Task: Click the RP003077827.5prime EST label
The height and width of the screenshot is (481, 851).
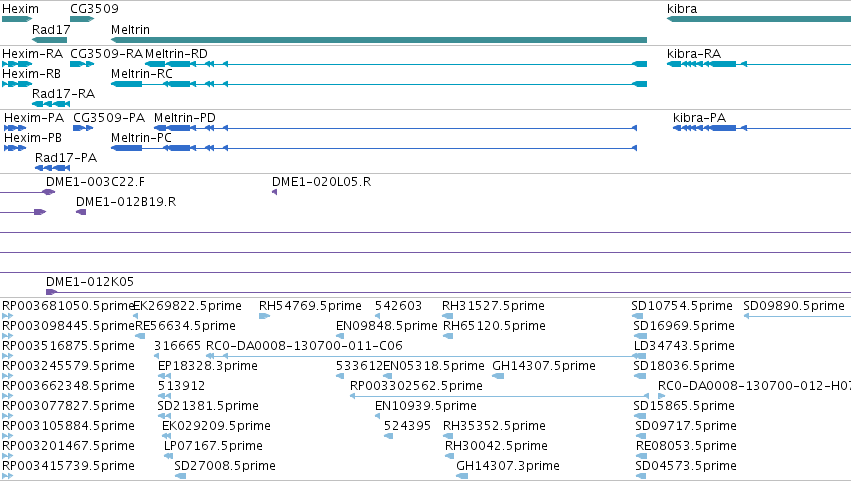Action: (x=68, y=406)
